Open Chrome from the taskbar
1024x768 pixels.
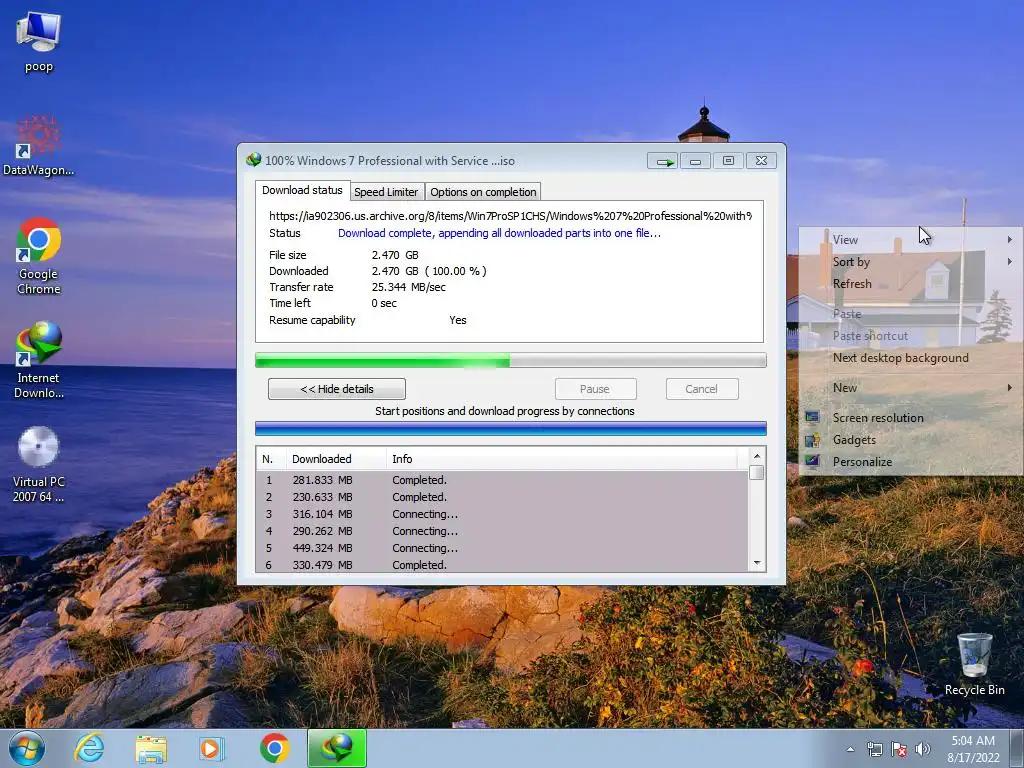pos(274,748)
